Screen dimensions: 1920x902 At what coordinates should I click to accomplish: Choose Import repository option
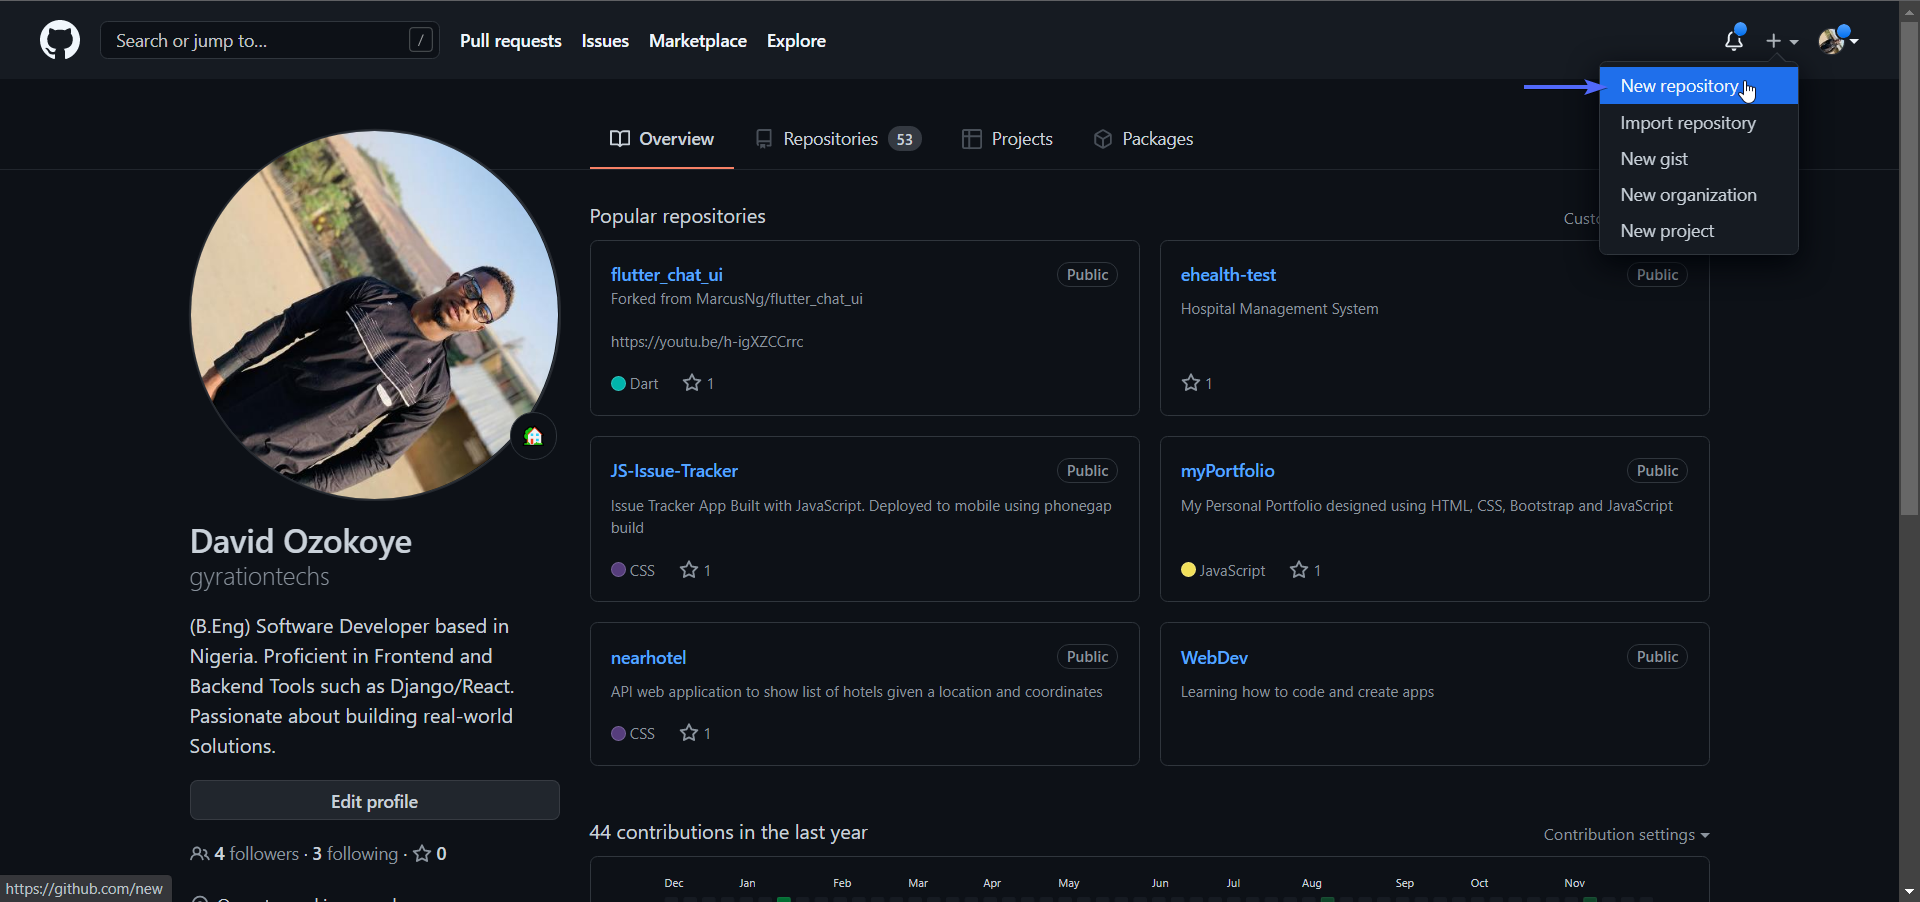click(1698, 123)
